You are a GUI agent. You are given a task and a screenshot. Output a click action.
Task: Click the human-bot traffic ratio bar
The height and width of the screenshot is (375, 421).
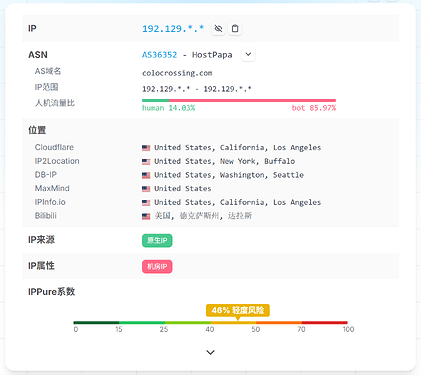pyautogui.click(x=239, y=100)
